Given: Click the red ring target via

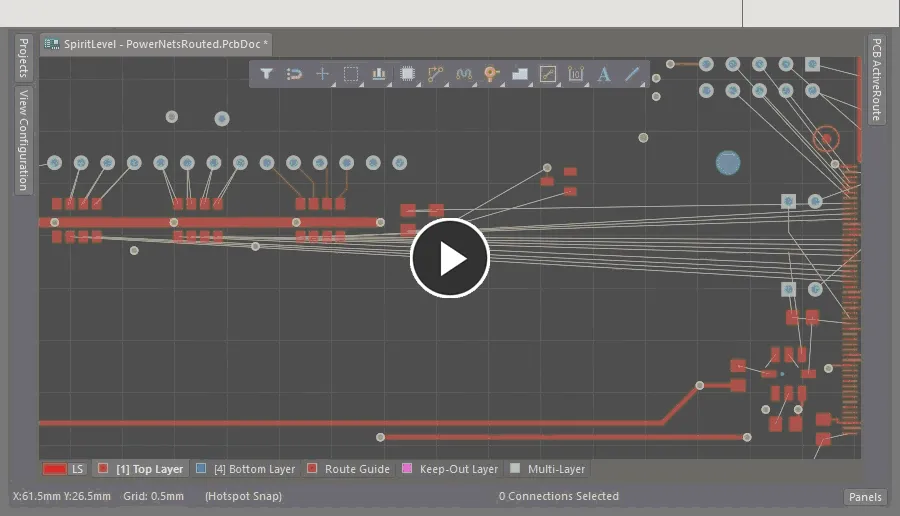Looking at the screenshot, I should click(x=826, y=139).
